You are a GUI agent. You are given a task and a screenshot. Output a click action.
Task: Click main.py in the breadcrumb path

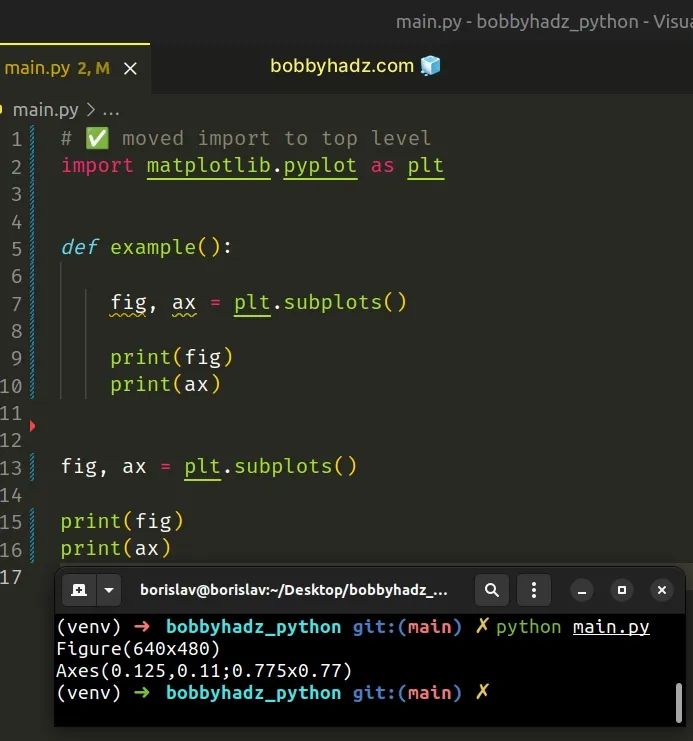pyautogui.click(x=45, y=110)
